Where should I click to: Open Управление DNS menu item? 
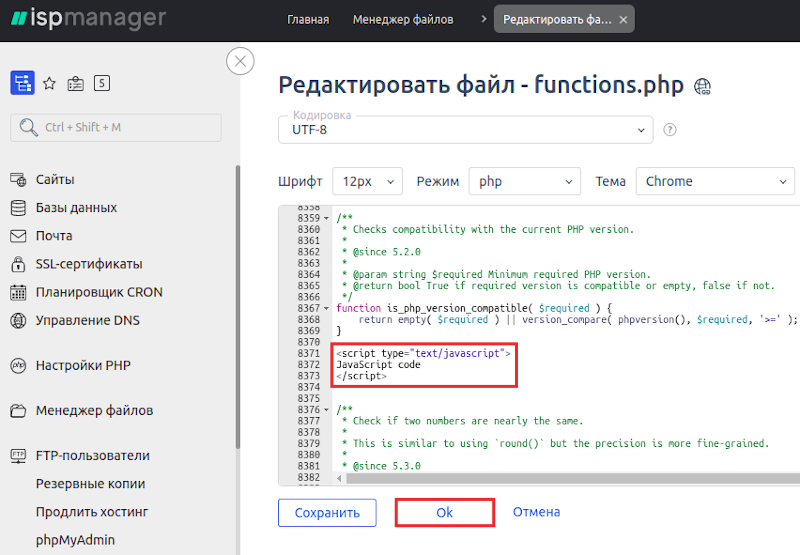coord(88,320)
